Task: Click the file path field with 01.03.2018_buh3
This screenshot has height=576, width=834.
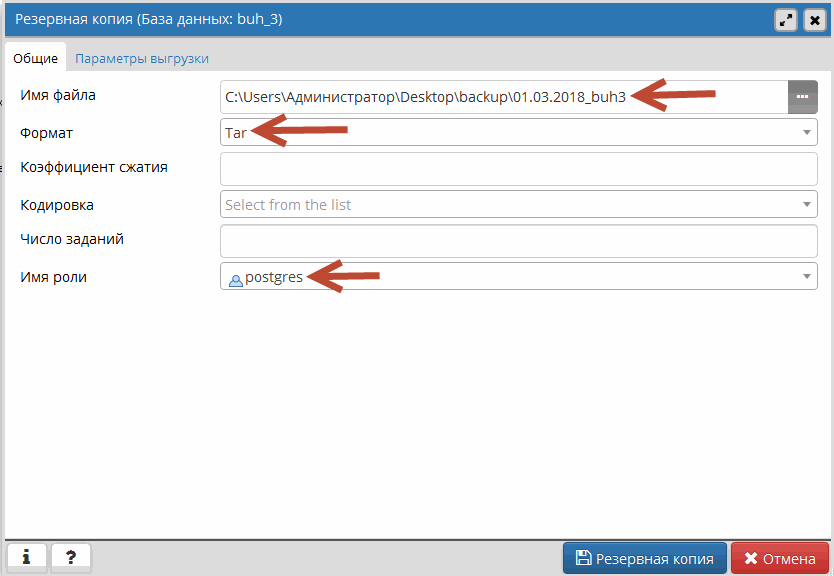Action: coord(500,97)
